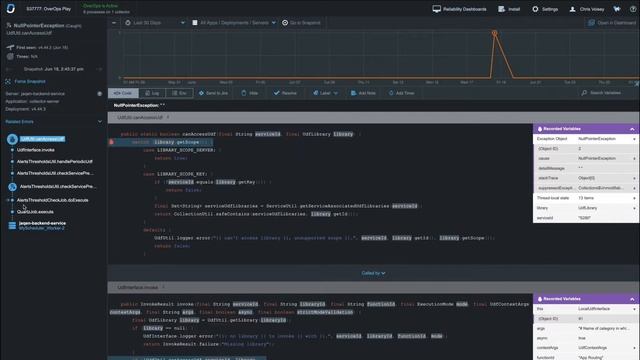
Task: Click the collapse icon at graph bottom right corner
Action: (x=636, y=84)
